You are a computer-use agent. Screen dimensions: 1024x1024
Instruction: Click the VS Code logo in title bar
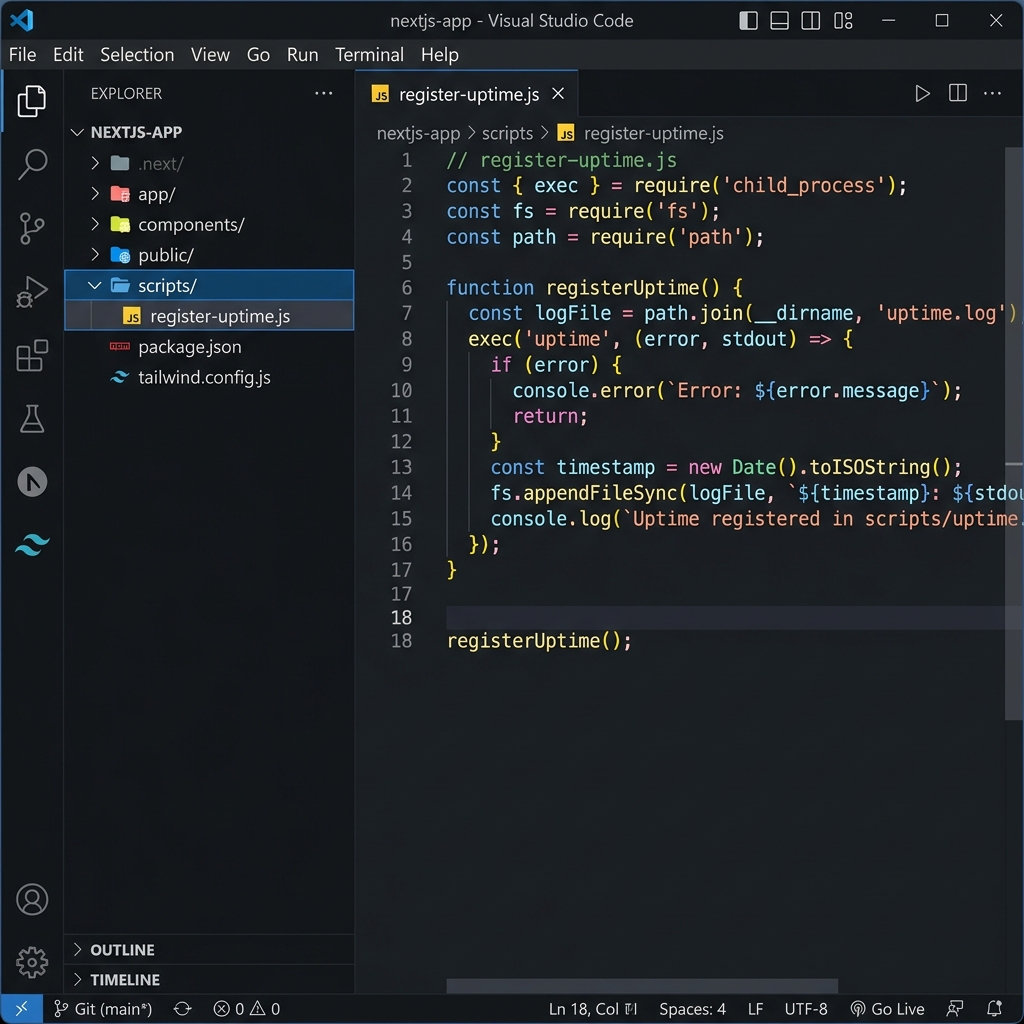(22, 20)
